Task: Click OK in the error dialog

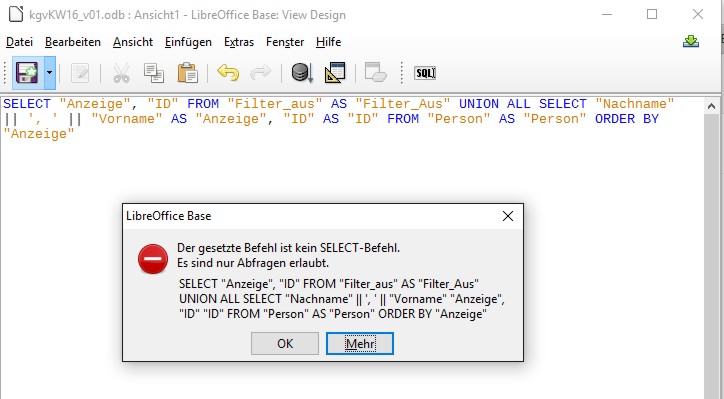Action: [x=285, y=344]
